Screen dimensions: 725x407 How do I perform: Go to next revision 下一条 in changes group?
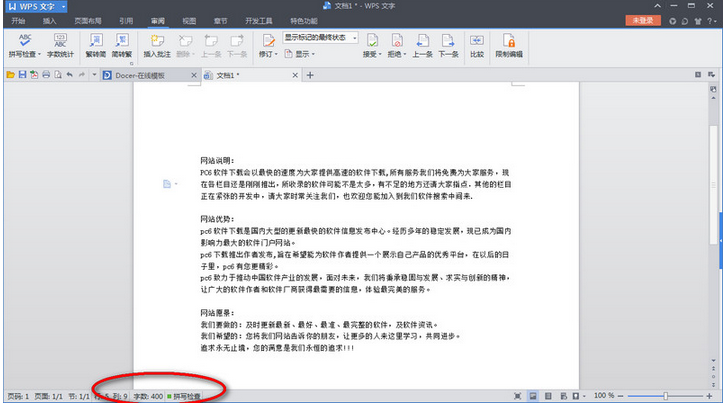click(448, 46)
